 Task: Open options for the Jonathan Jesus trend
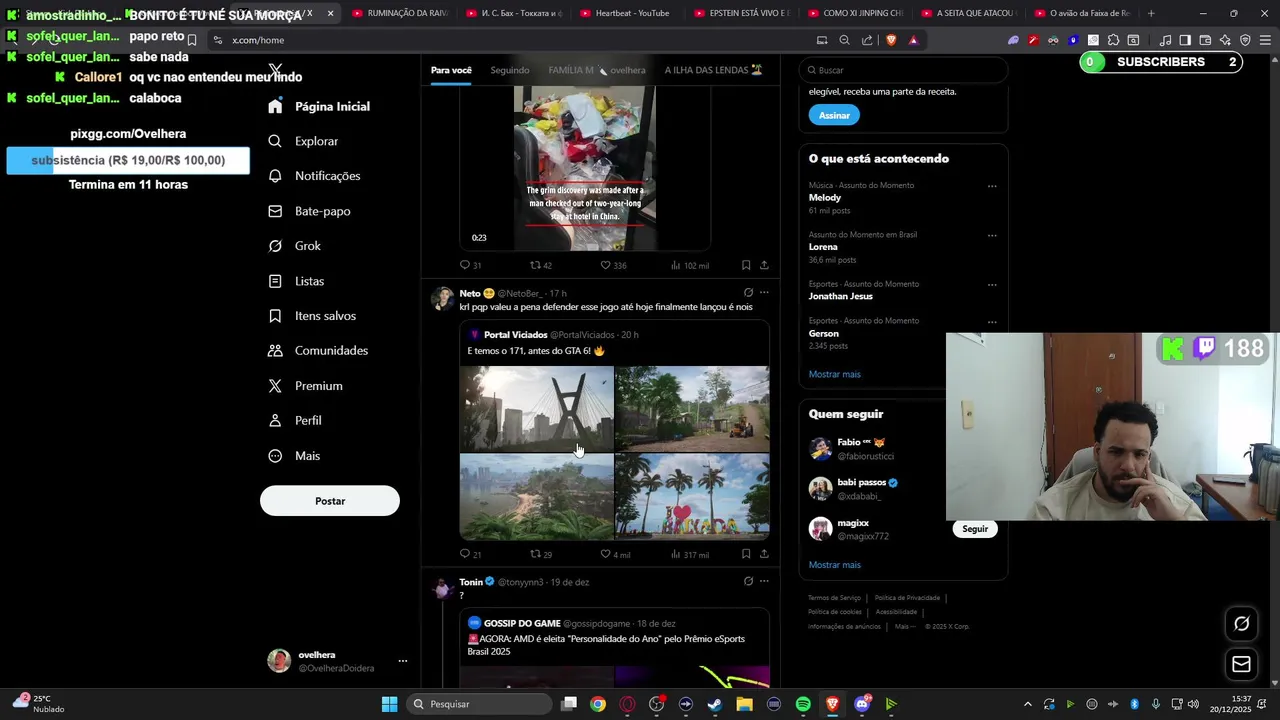point(992,285)
